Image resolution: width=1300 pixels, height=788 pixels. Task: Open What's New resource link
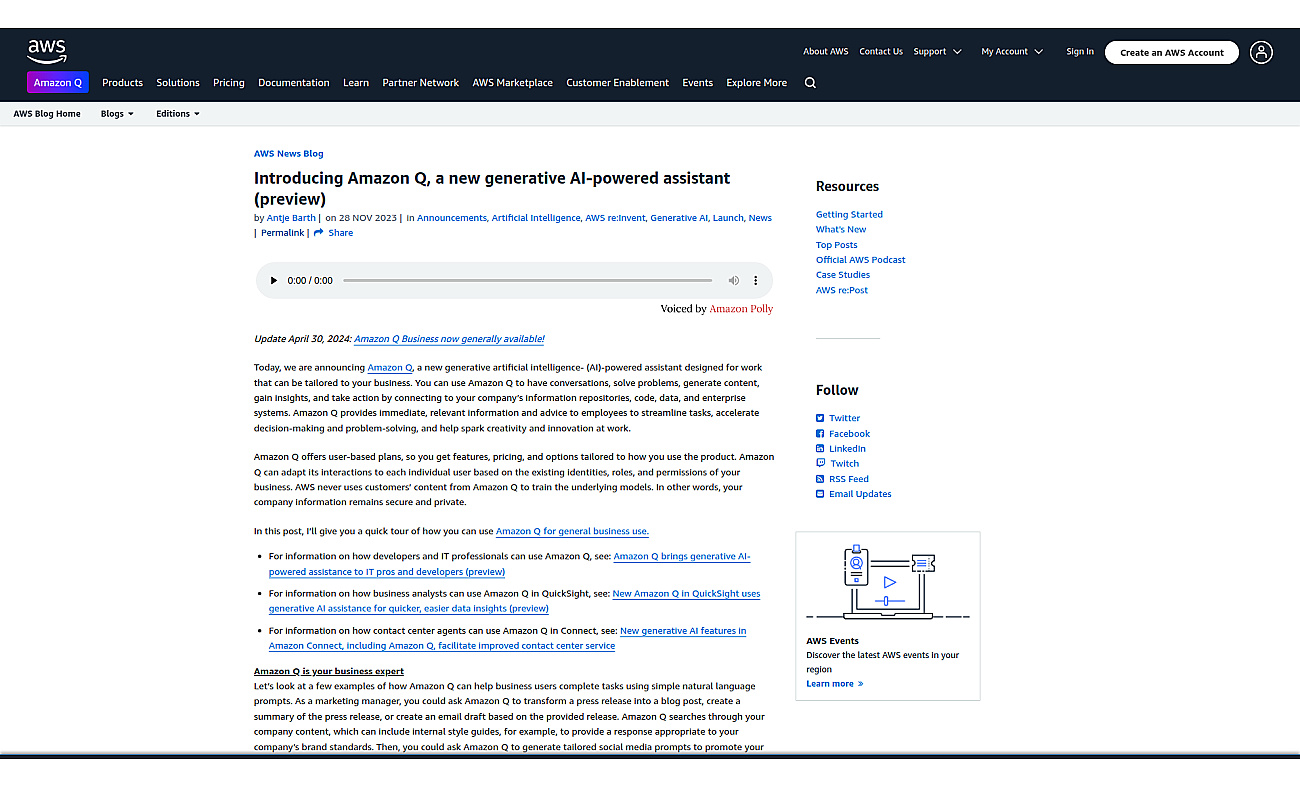(x=841, y=230)
